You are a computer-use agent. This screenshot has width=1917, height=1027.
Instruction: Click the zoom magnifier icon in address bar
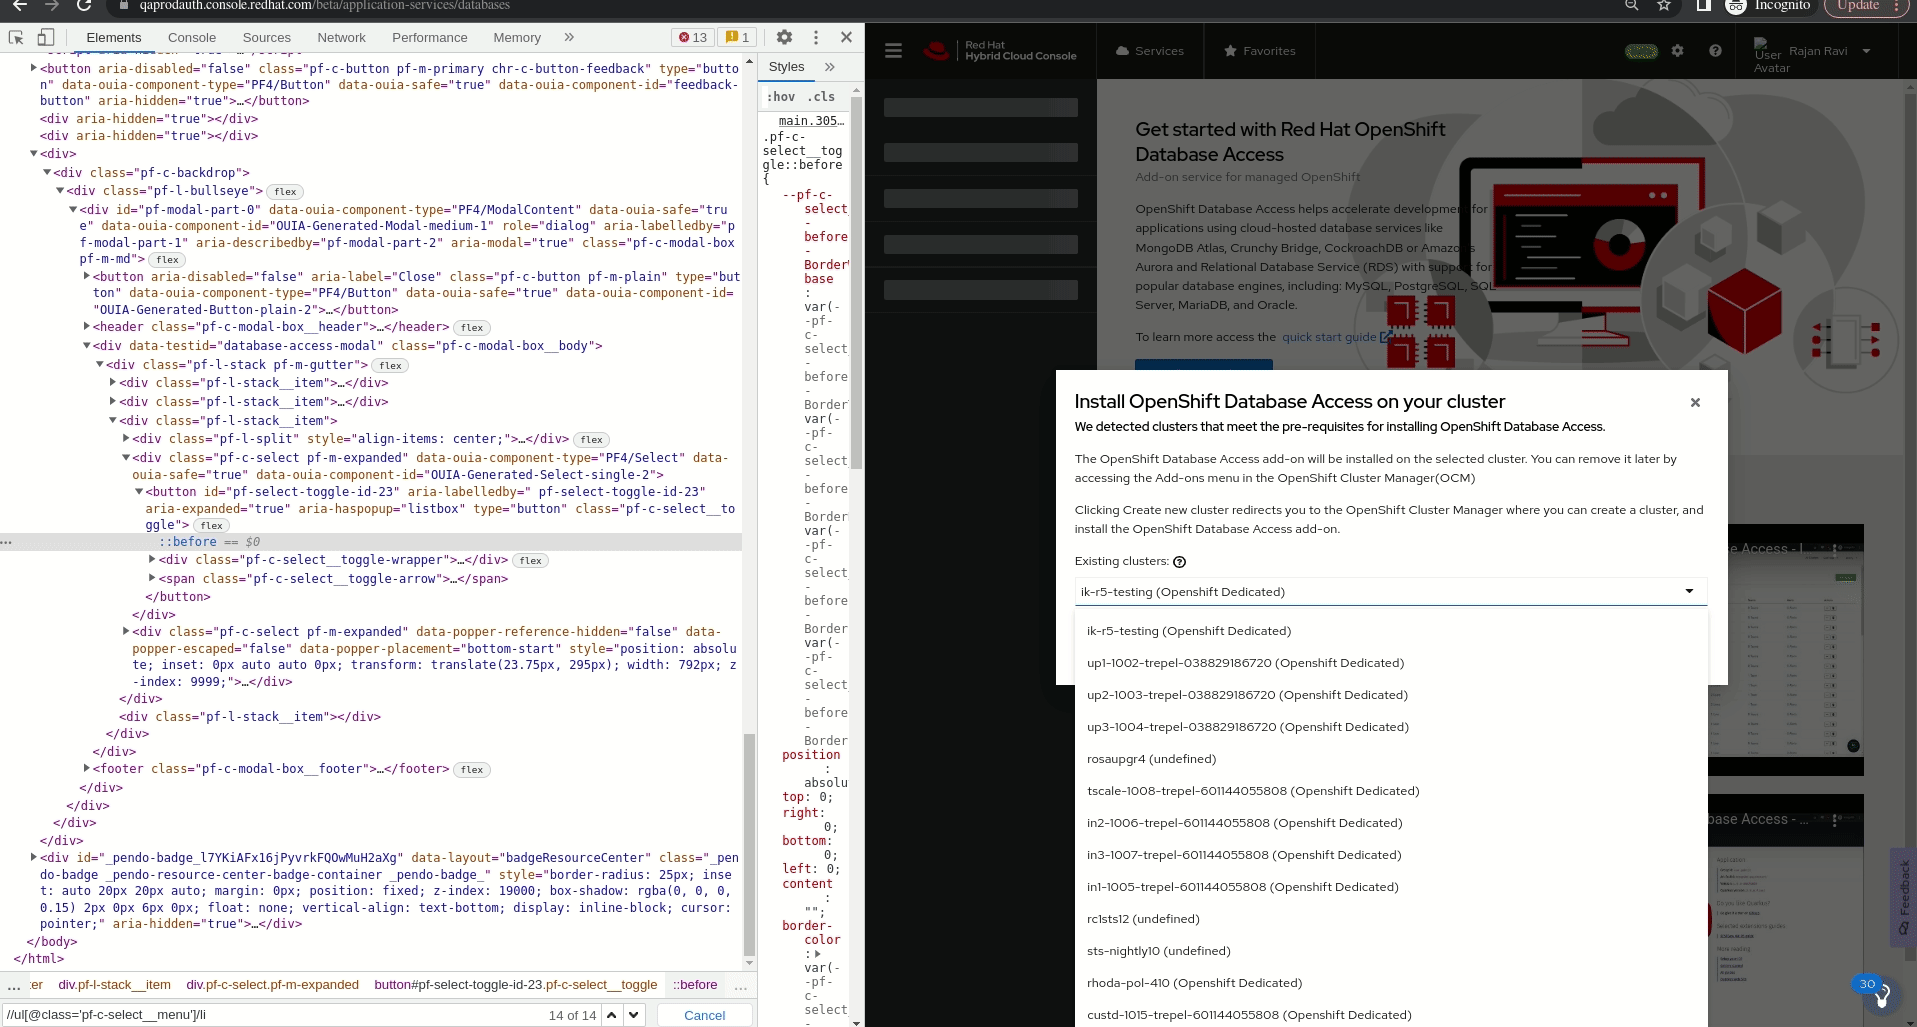[1632, 5]
